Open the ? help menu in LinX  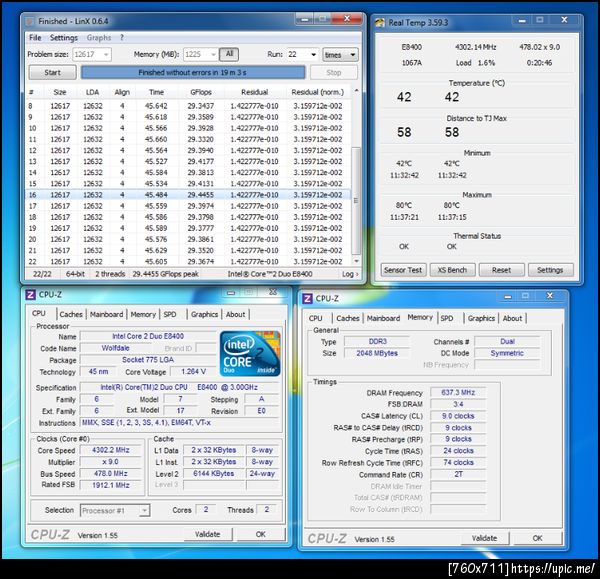pyautogui.click(x=122, y=38)
